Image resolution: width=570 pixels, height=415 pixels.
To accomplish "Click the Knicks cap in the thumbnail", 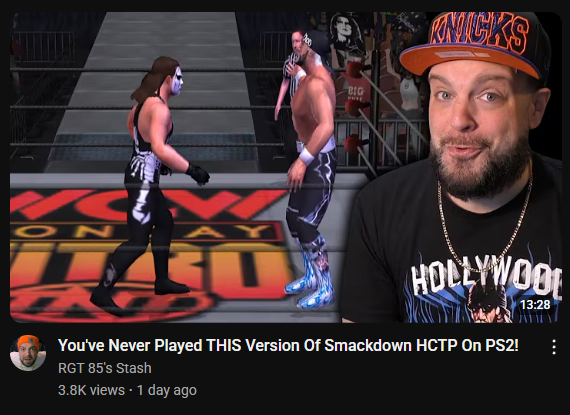I will pyautogui.click(x=474, y=42).
